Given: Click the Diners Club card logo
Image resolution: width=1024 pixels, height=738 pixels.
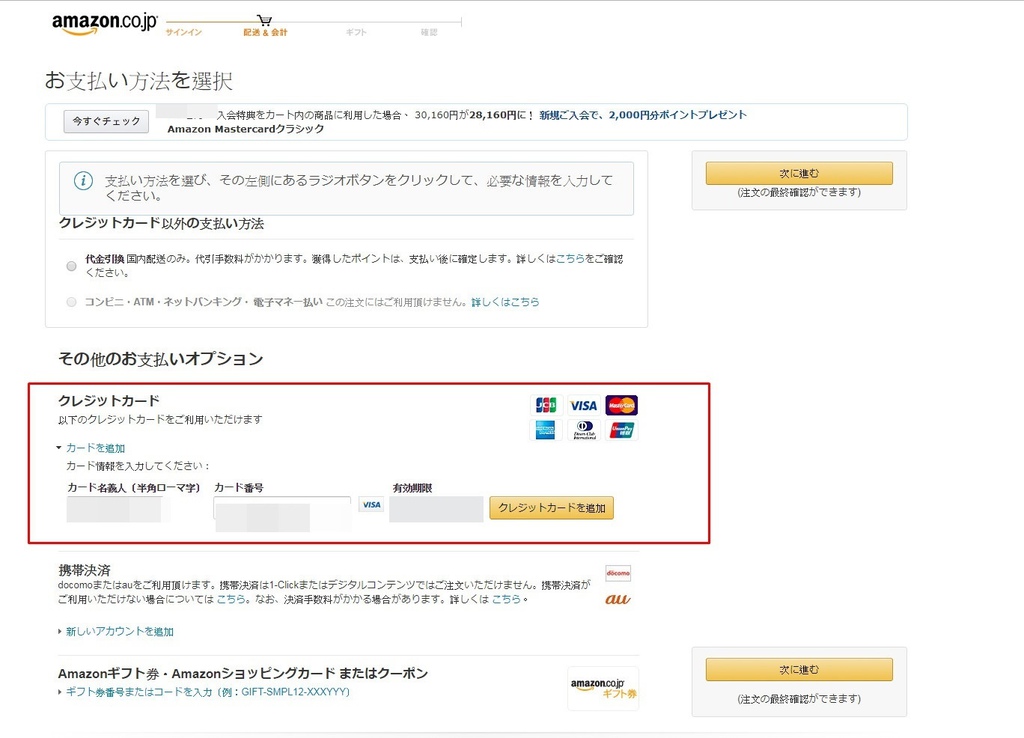Looking at the screenshot, I should tap(584, 430).
